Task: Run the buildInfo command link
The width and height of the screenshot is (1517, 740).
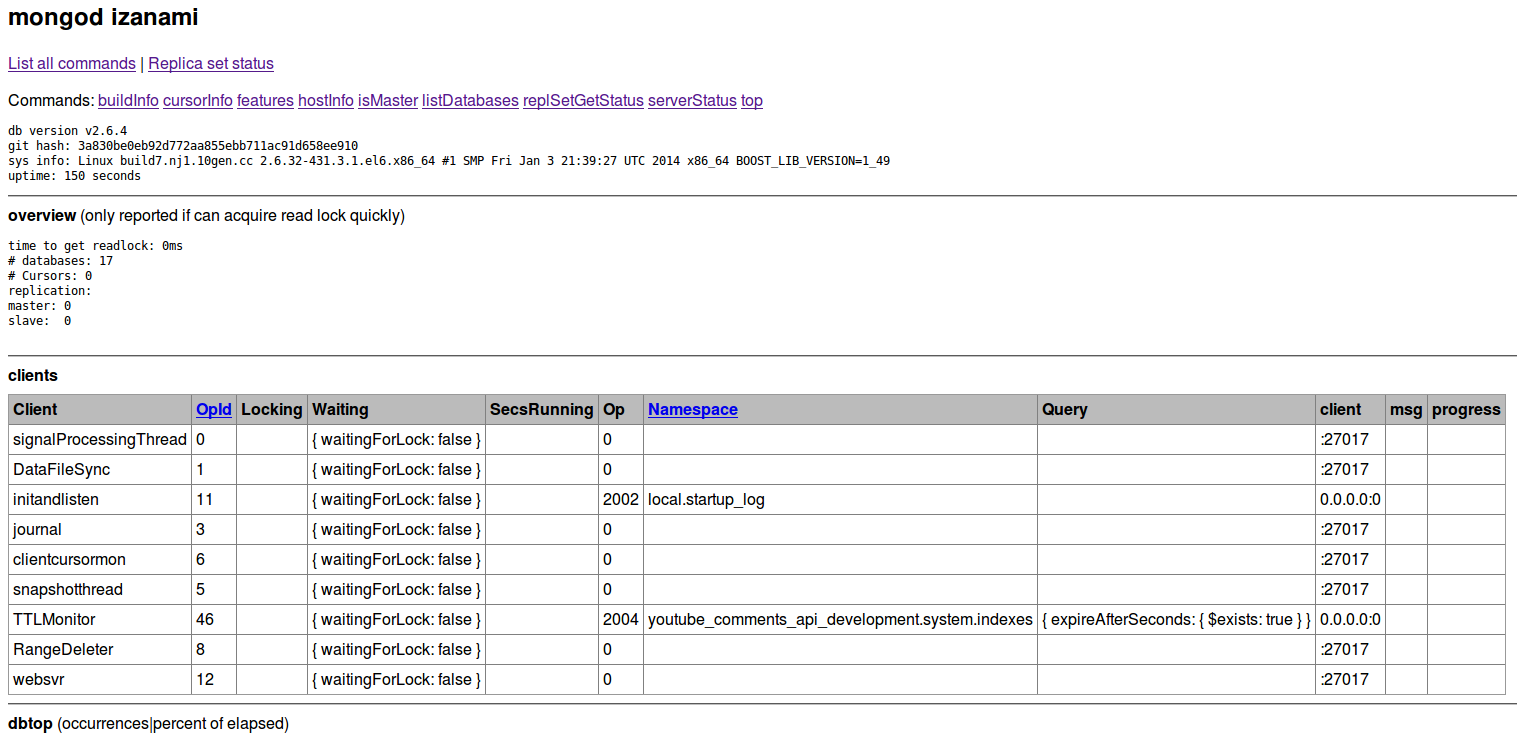Action: (x=128, y=100)
